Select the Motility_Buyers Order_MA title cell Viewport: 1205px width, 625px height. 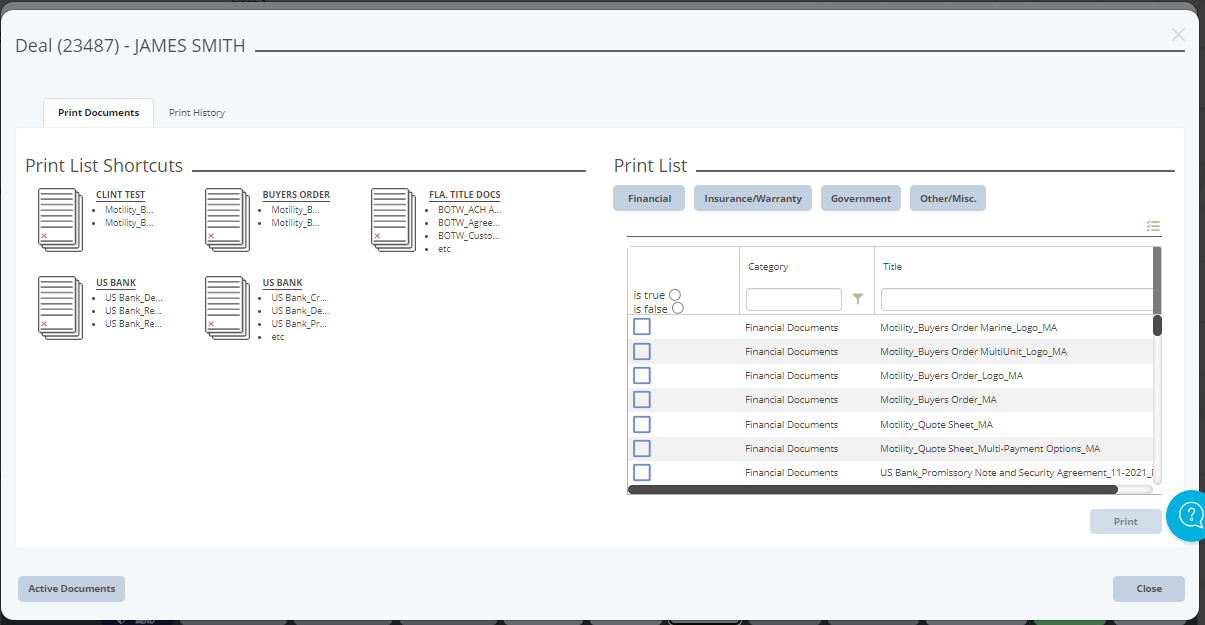(x=938, y=399)
